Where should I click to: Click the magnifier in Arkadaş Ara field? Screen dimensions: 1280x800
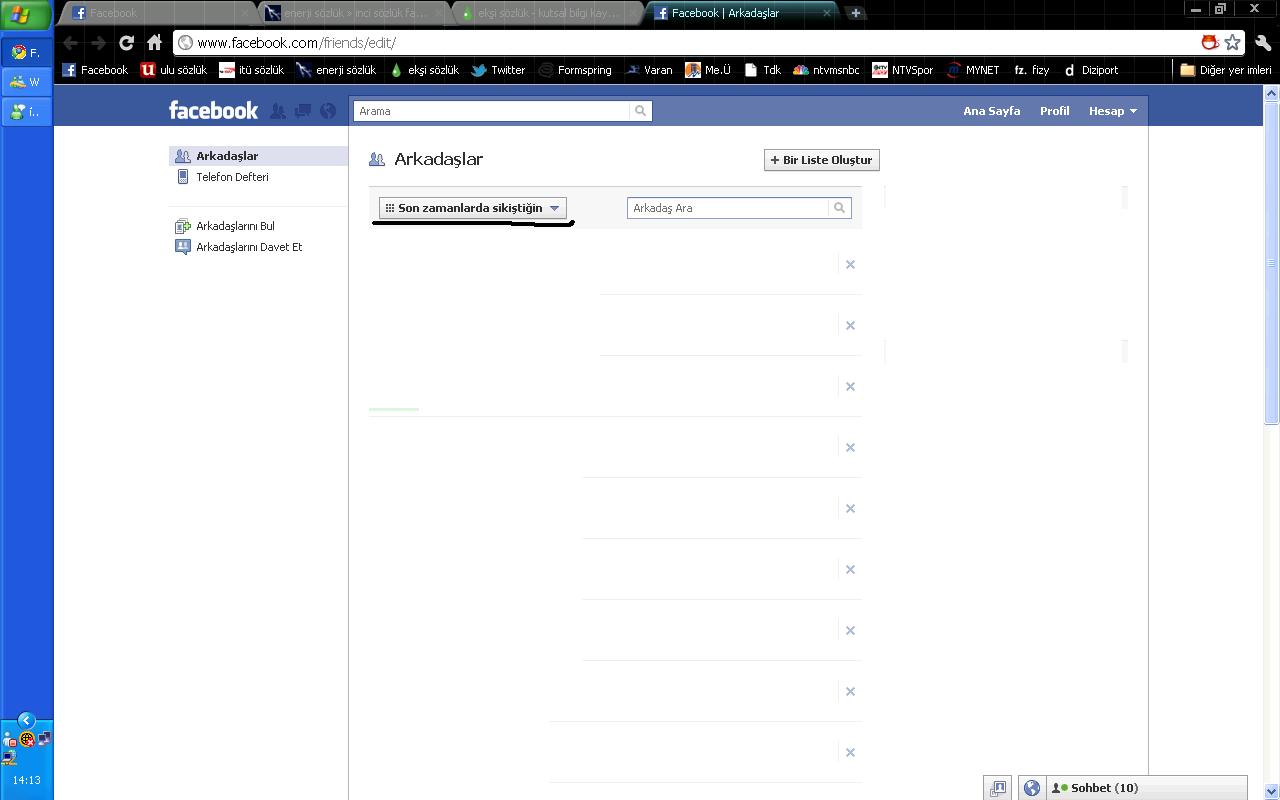839,208
